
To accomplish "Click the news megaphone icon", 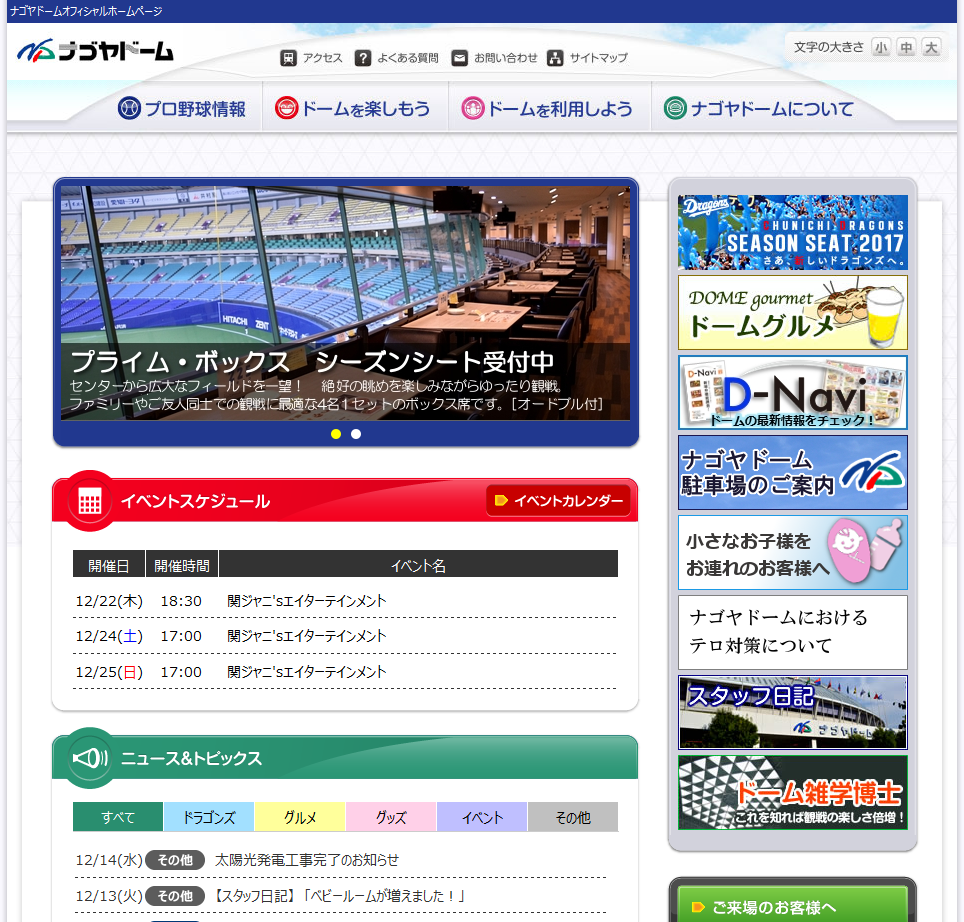I will tap(90, 758).
